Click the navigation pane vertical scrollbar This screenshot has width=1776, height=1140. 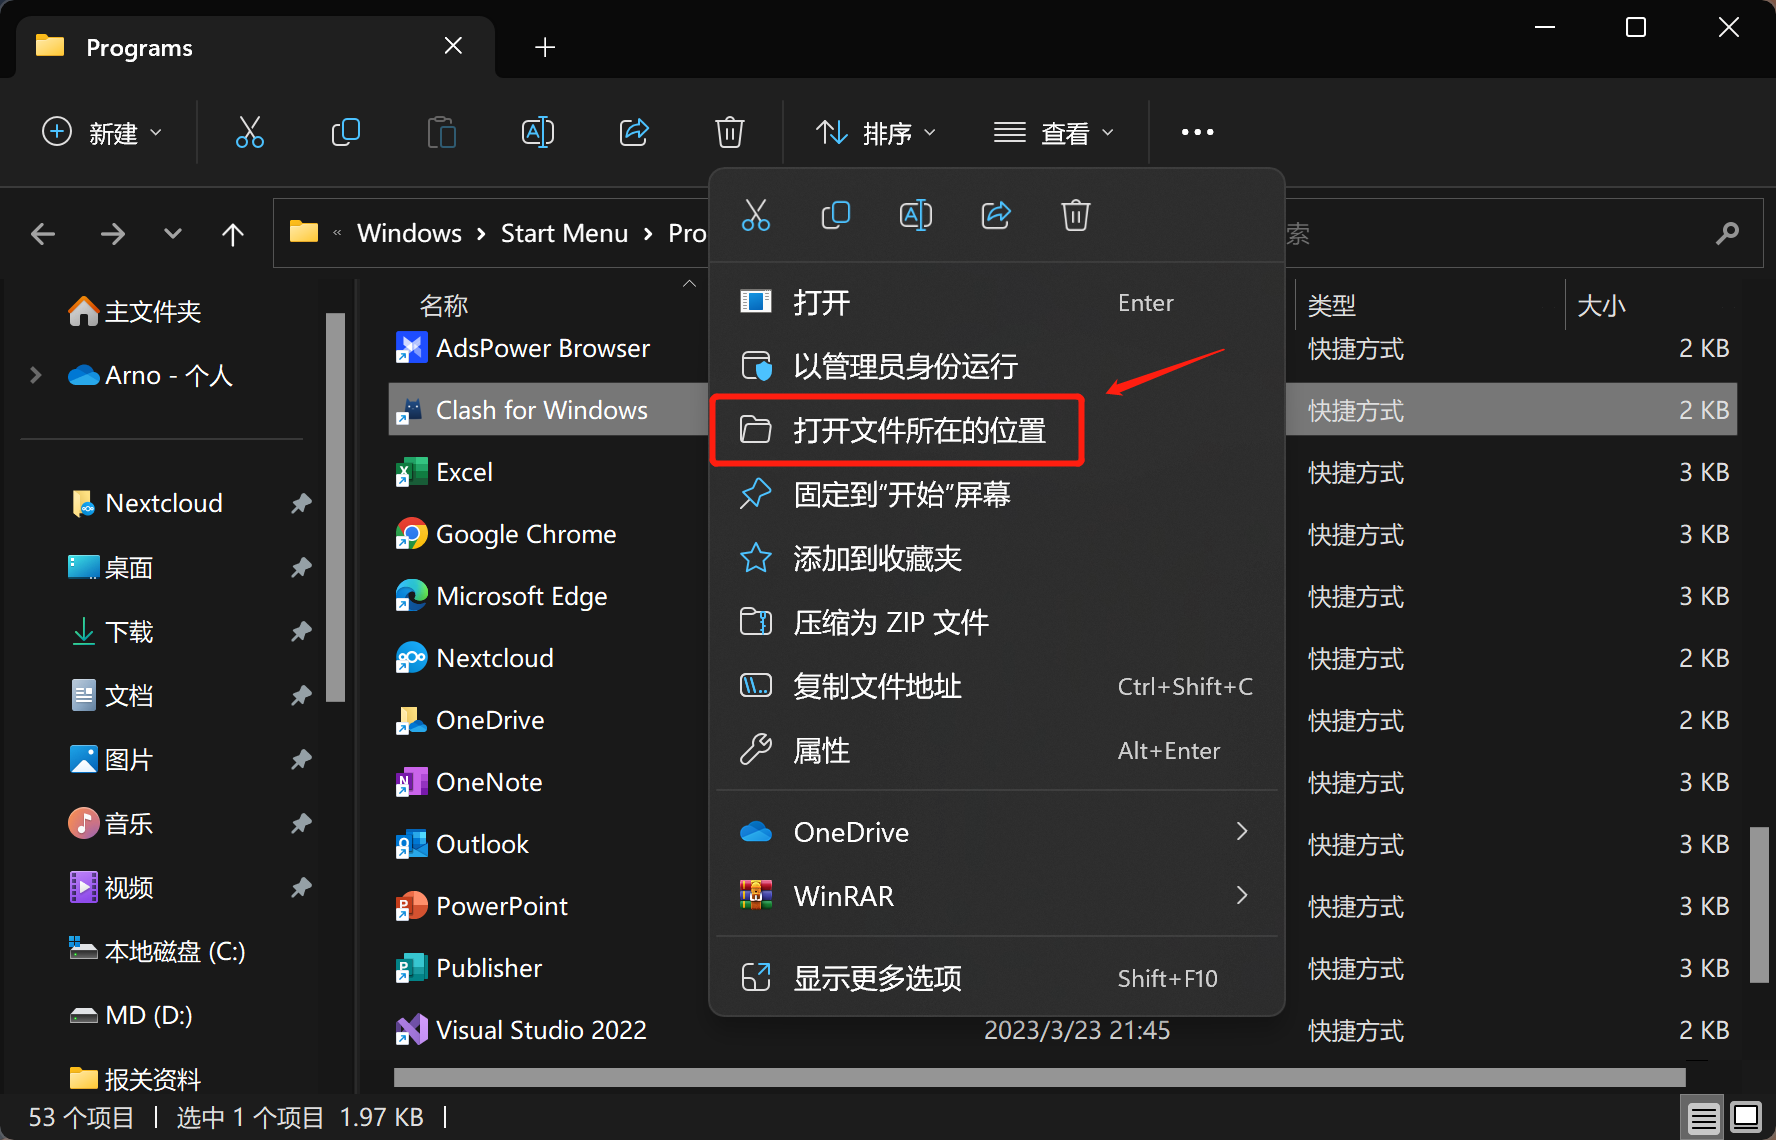(335, 508)
